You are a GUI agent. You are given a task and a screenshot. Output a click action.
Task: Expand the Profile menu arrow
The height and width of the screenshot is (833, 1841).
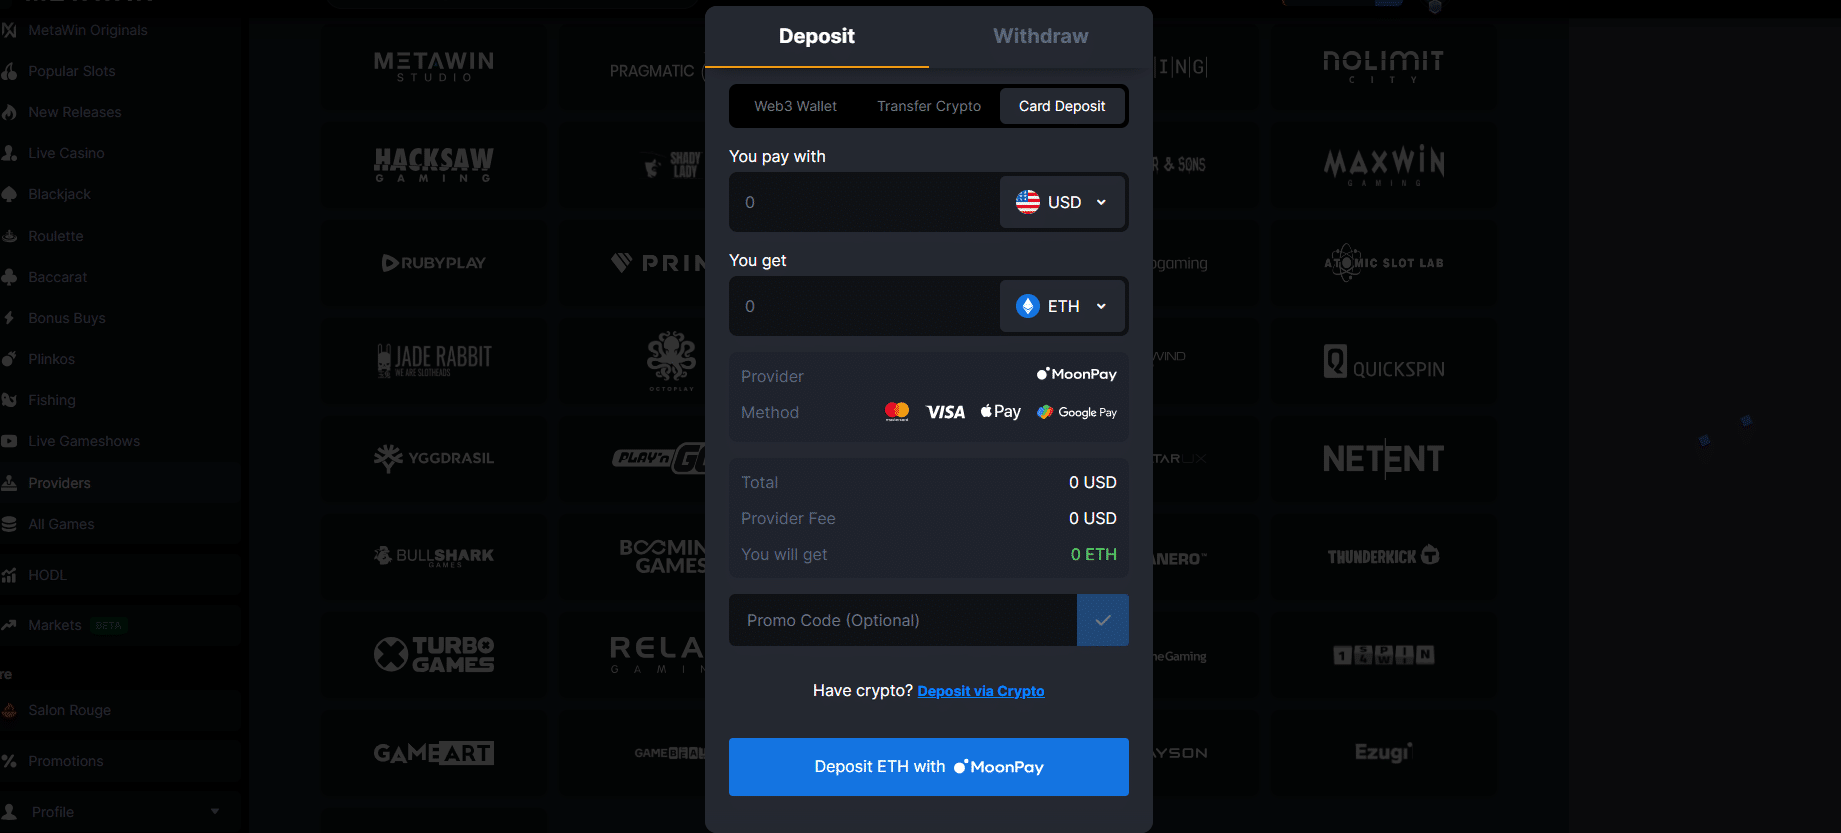click(215, 811)
